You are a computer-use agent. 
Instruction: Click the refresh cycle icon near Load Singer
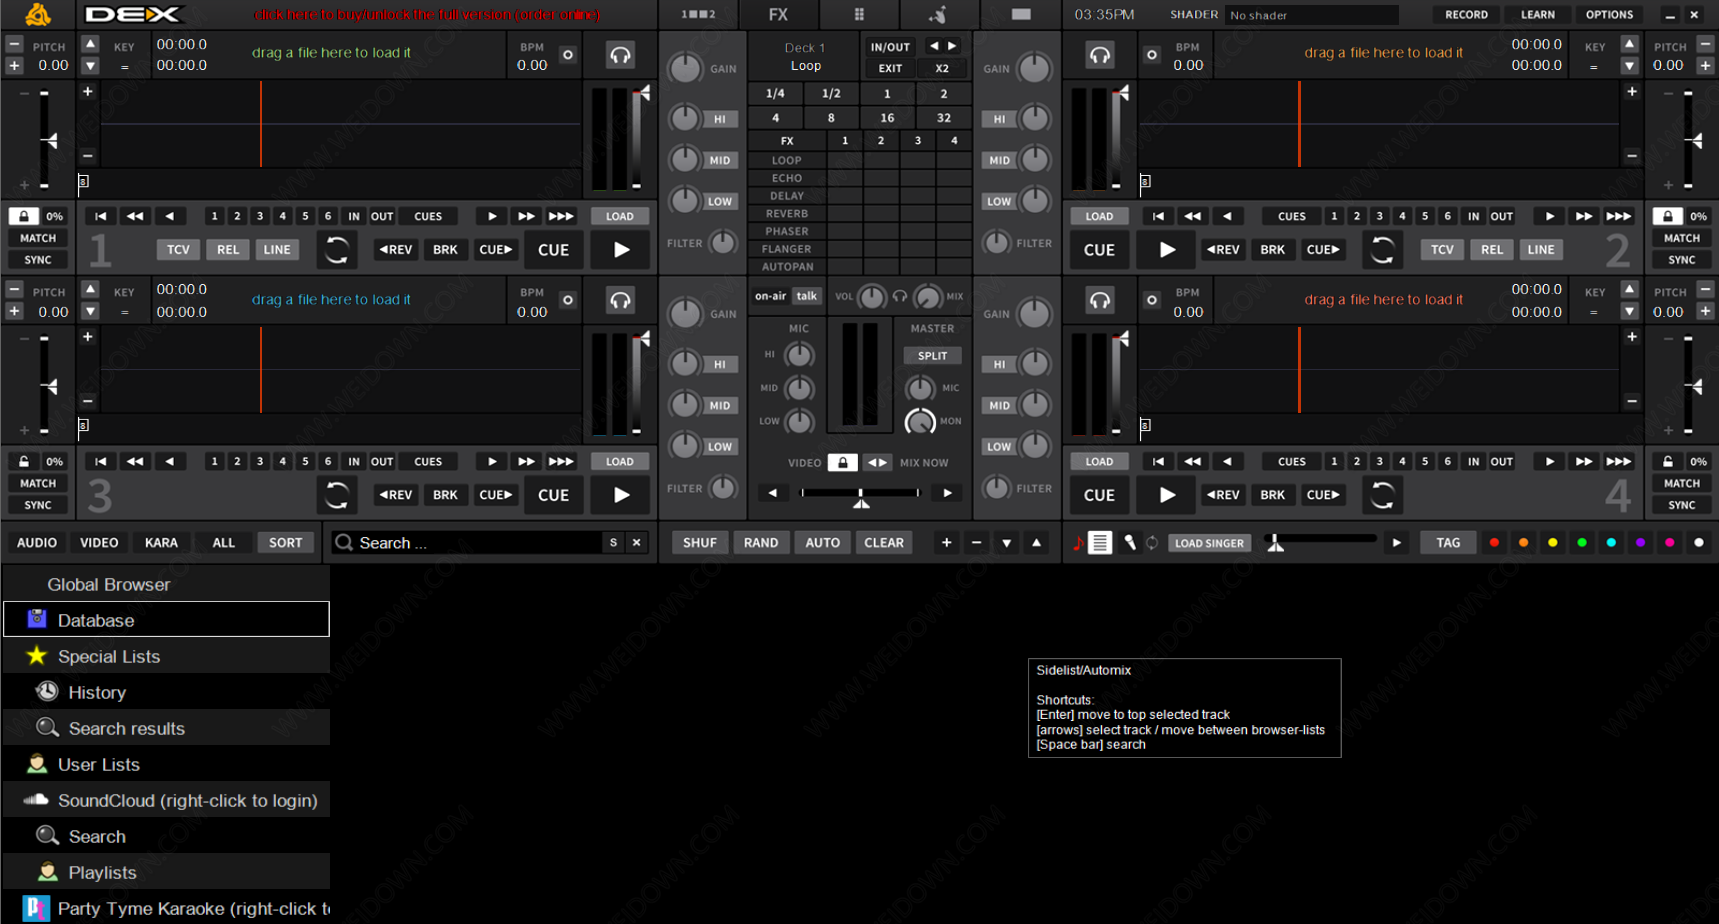coord(1152,543)
